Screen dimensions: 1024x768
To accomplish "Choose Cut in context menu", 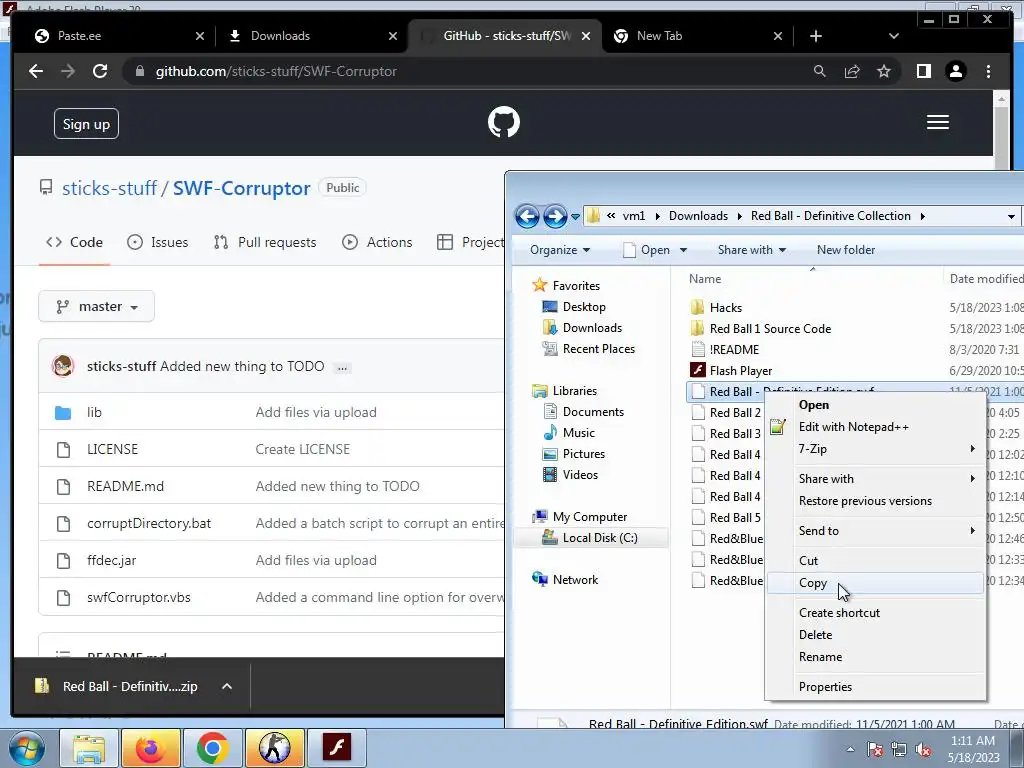I will (875, 561).
